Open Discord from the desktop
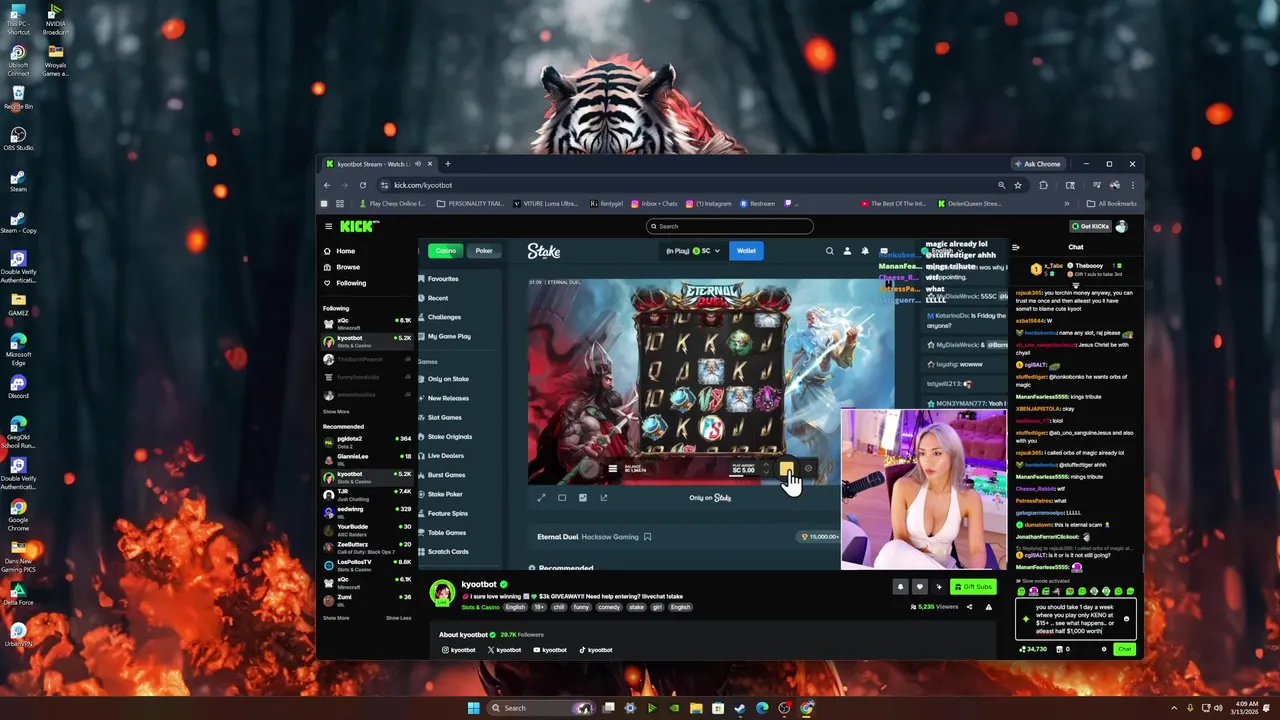Screen dimensions: 1280x720 click(18, 387)
